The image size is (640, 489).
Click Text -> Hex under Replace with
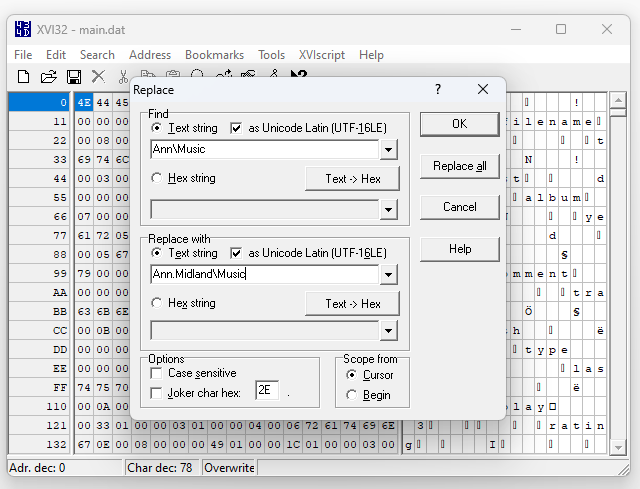click(x=353, y=304)
